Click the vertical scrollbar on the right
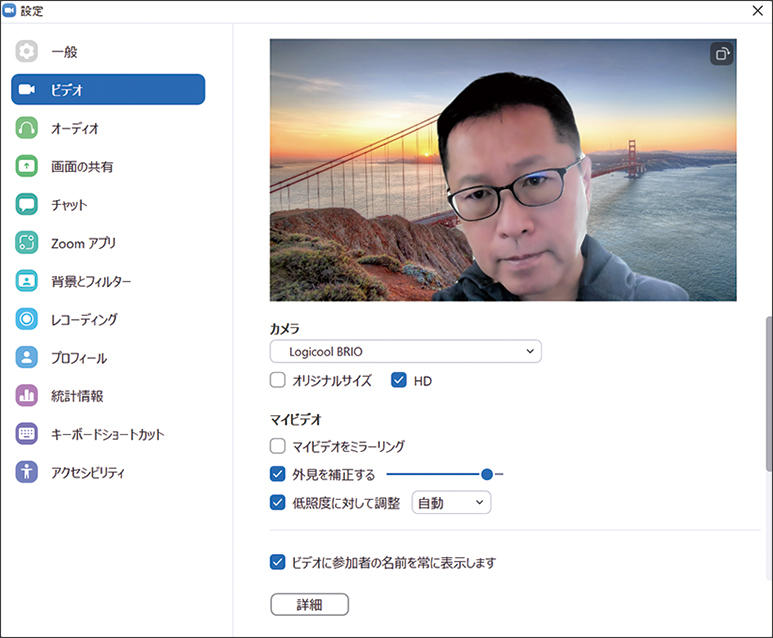This screenshot has width=773, height=638. [x=769, y=393]
